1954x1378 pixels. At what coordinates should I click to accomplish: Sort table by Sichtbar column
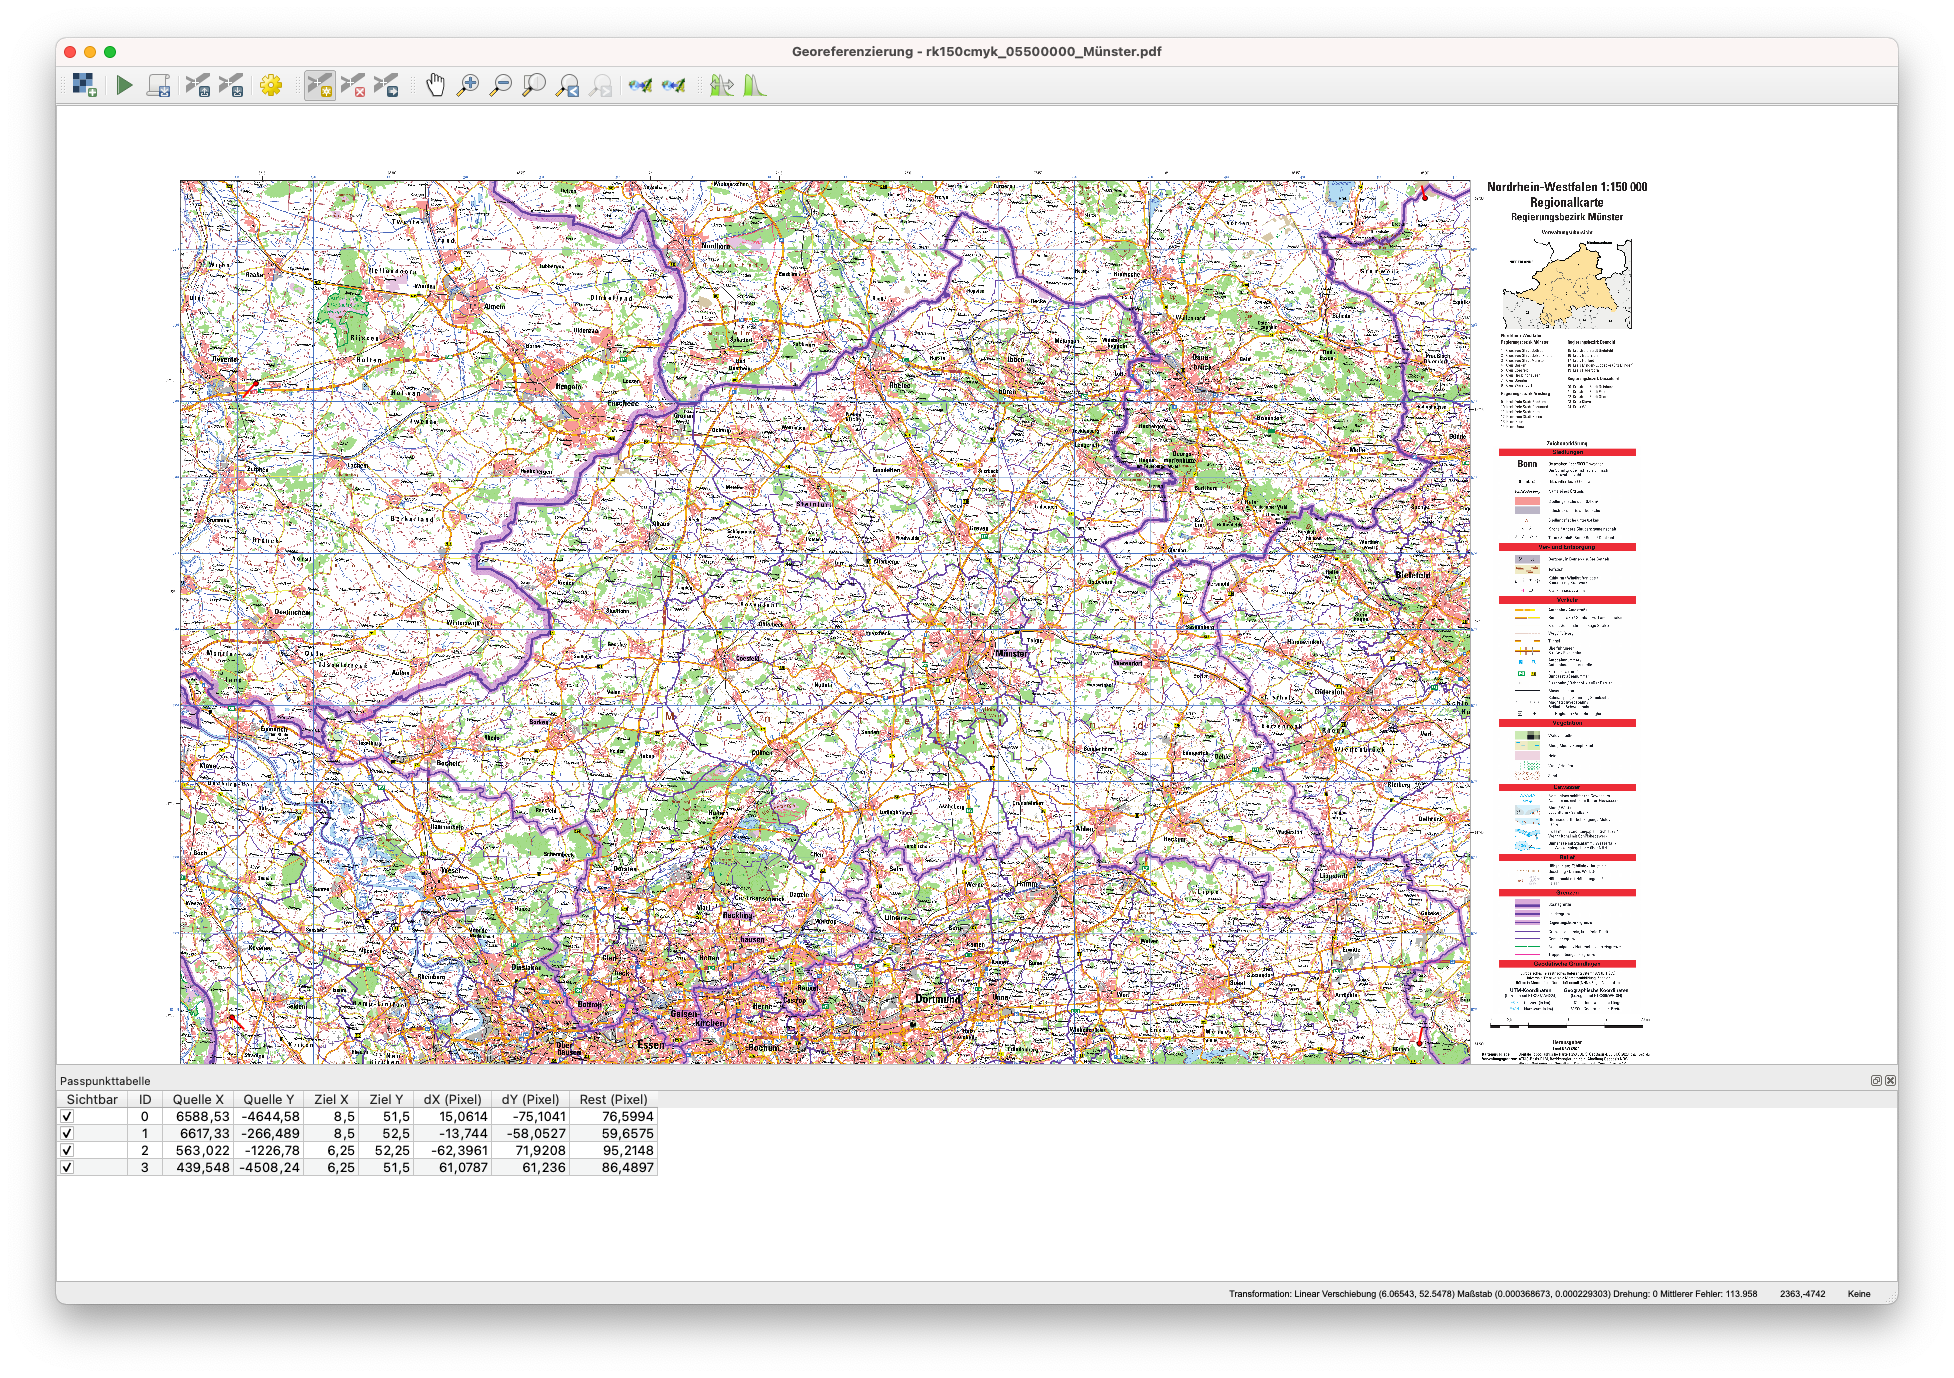(92, 1099)
